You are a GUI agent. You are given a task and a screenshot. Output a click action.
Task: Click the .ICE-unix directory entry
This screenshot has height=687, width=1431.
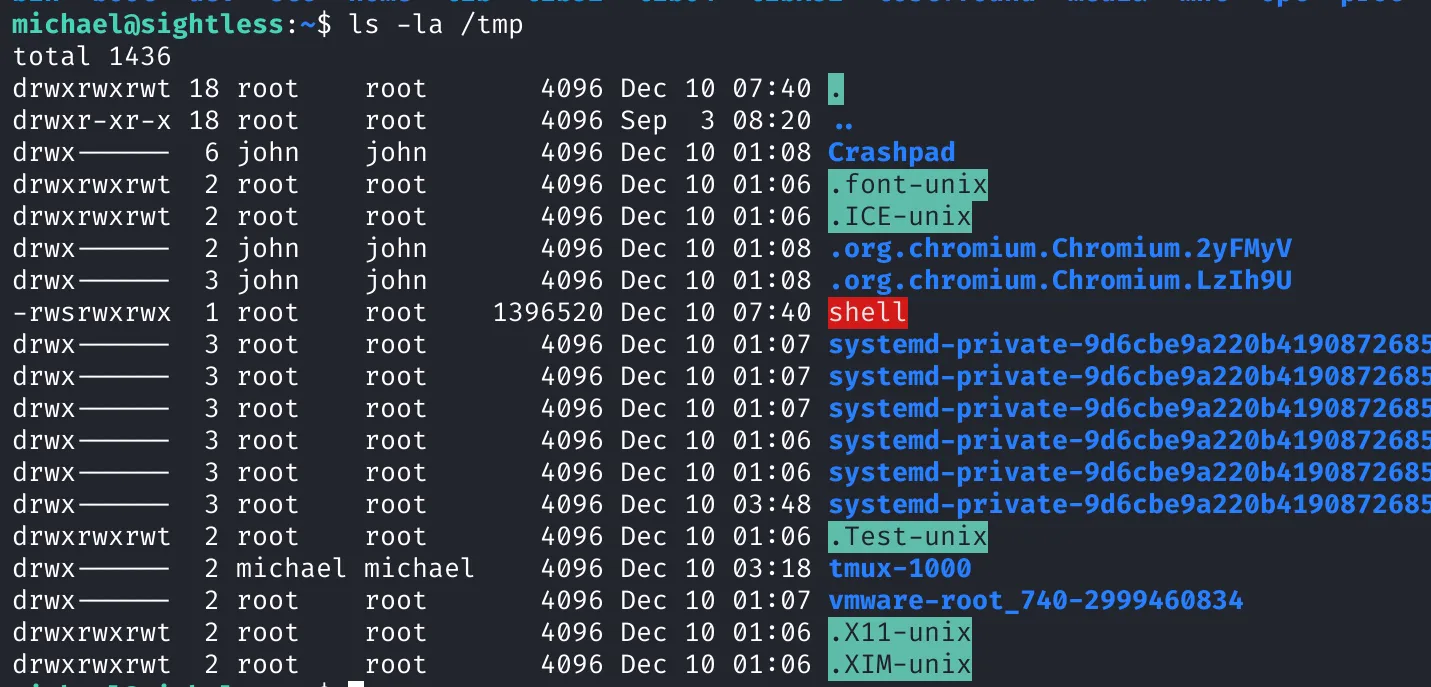(x=900, y=216)
